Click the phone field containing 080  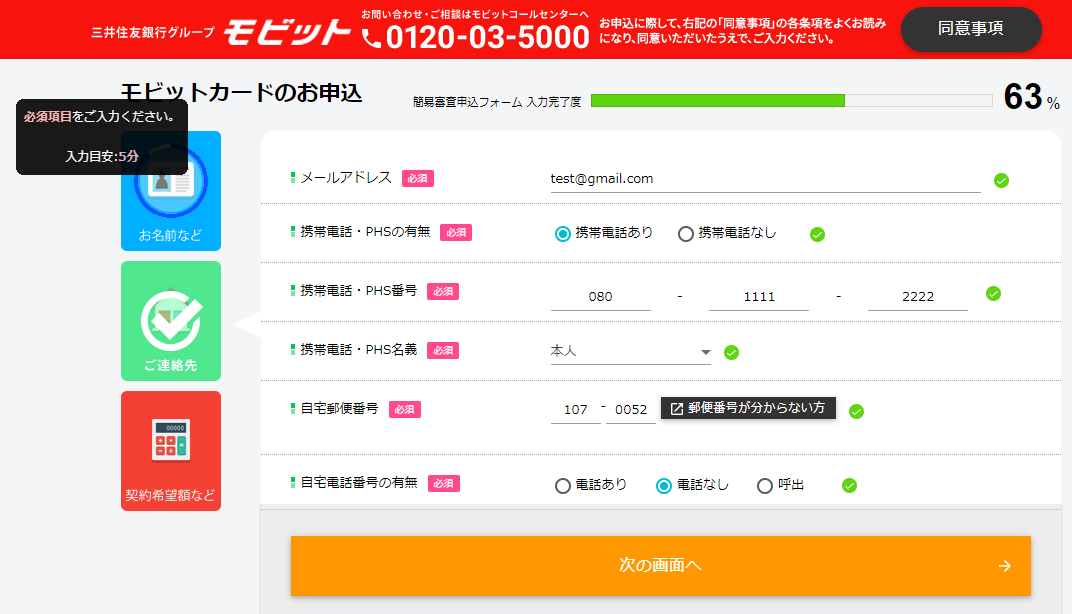tap(600, 297)
